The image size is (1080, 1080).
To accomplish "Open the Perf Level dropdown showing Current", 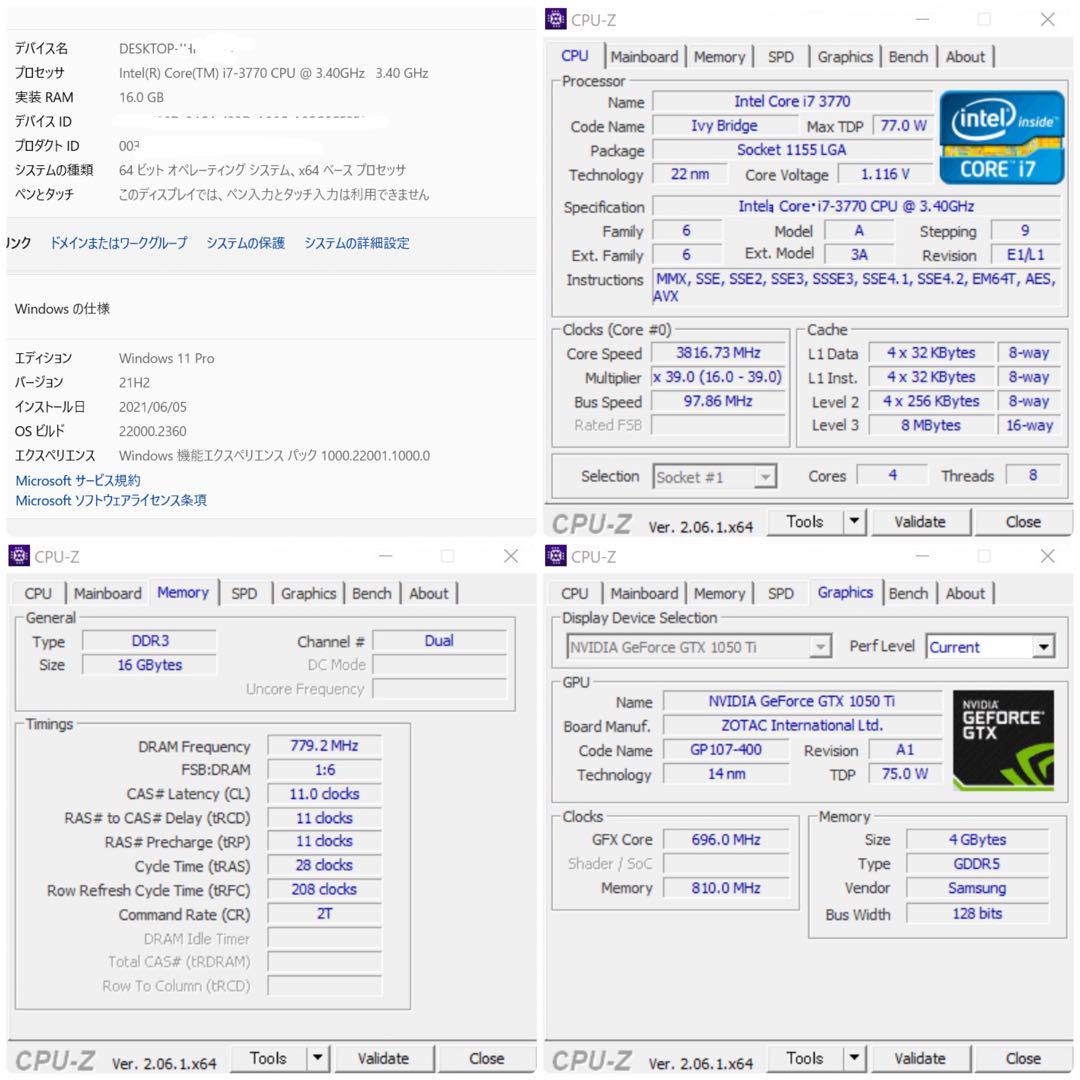I will pos(990,647).
